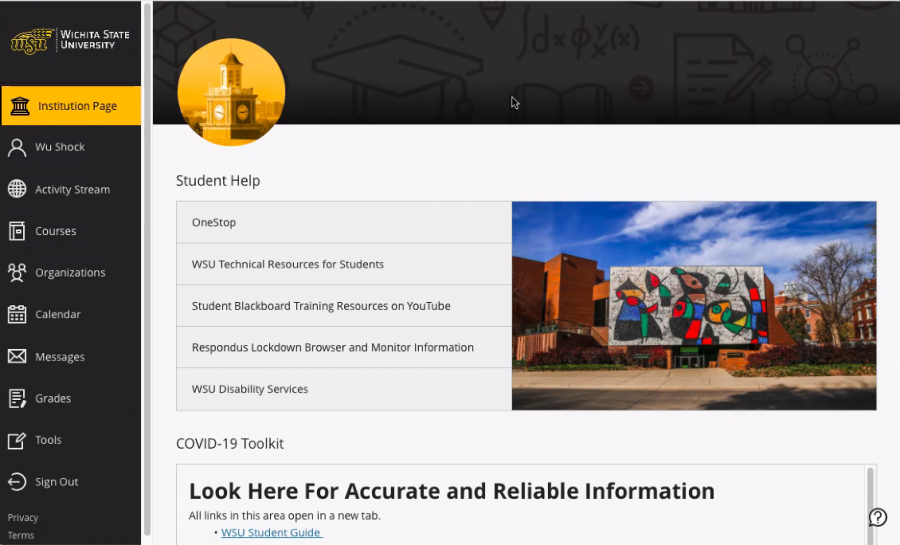Open the Activity Stream label
Viewport: 900px width, 545px height.
72,189
